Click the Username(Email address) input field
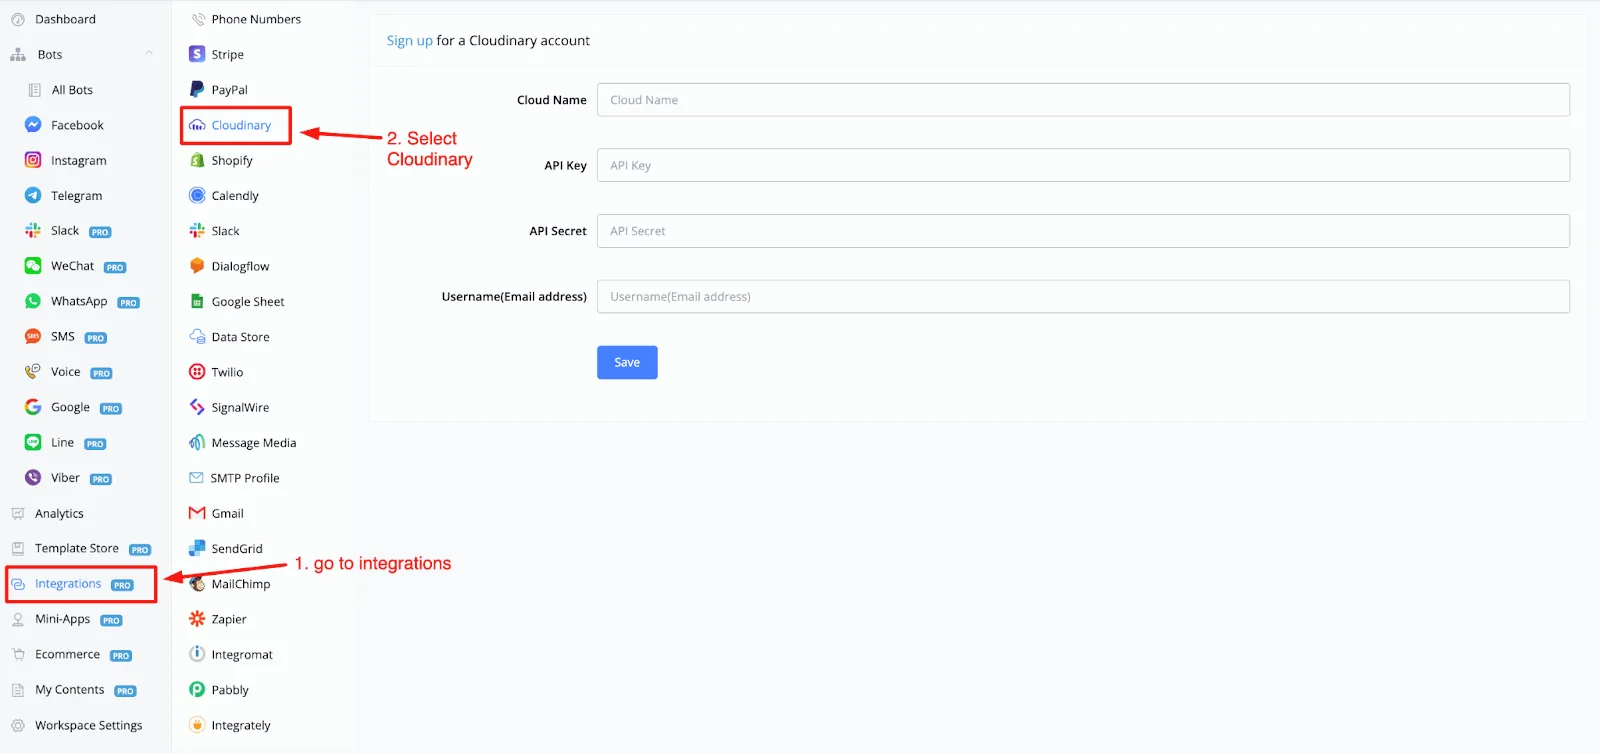 1083,296
